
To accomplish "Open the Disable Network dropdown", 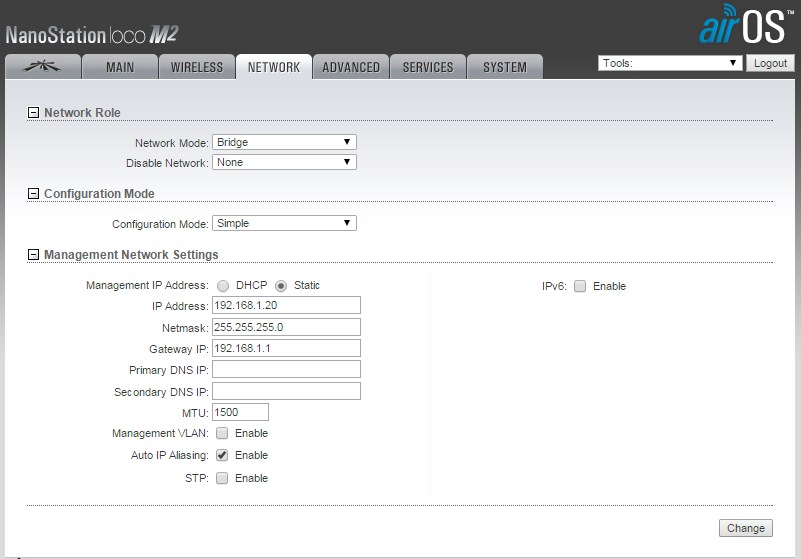I will (x=284, y=162).
